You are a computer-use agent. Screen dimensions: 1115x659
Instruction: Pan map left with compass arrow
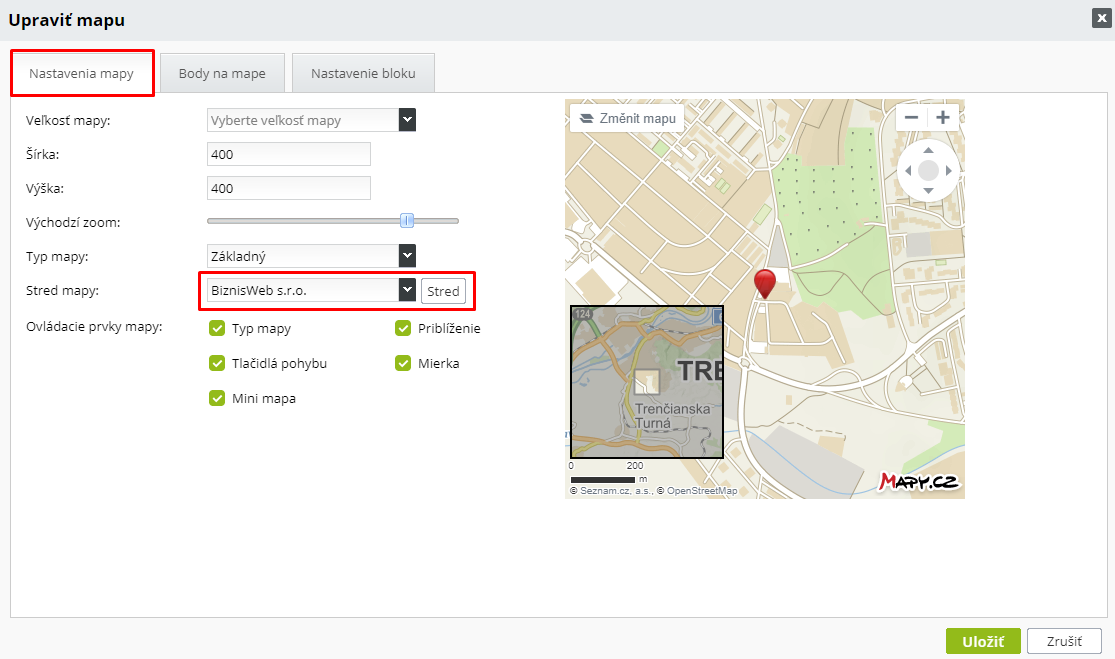pyautogui.click(x=908, y=171)
